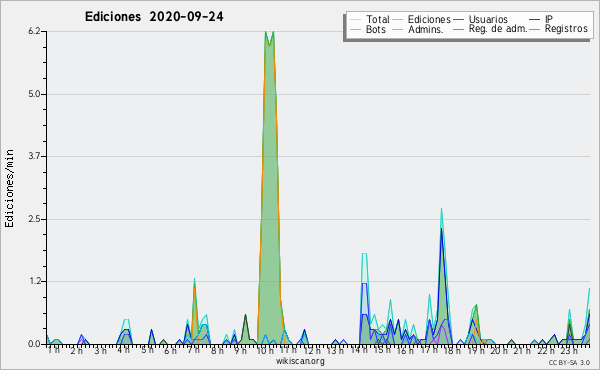
Task: Click the '4 h' x-axis label
Action: click(123, 350)
